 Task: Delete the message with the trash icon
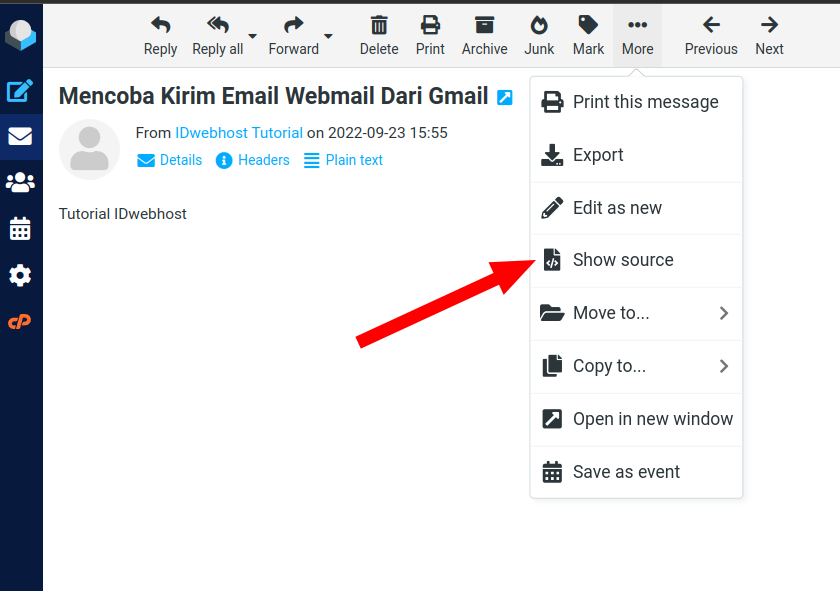tap(379, 36)
